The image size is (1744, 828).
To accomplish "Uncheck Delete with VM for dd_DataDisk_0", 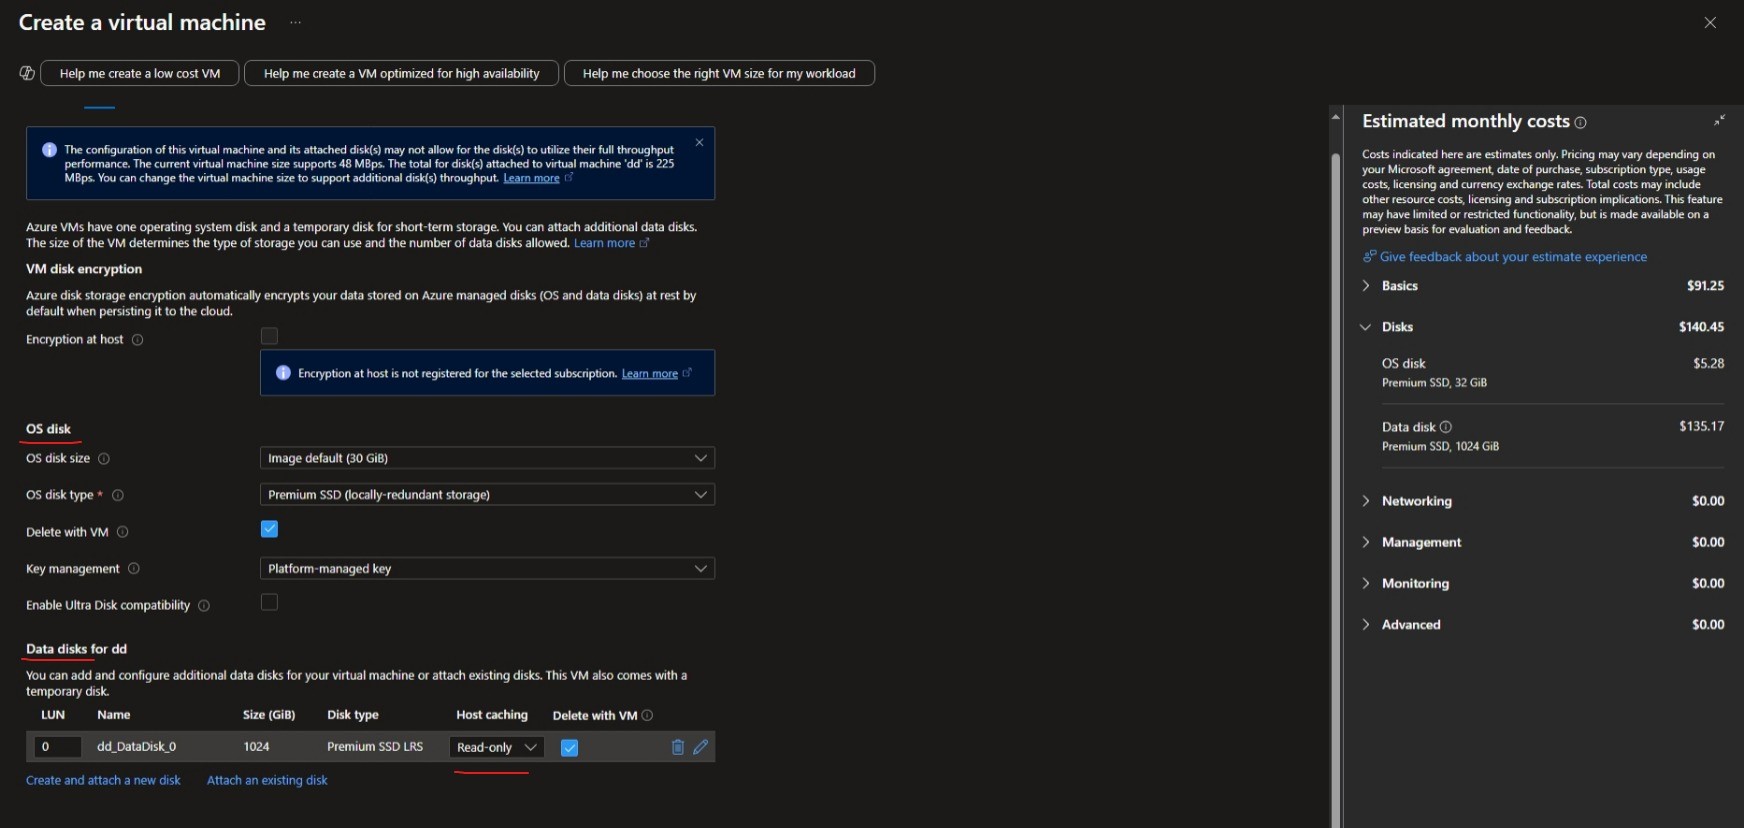I will [569, 748].
